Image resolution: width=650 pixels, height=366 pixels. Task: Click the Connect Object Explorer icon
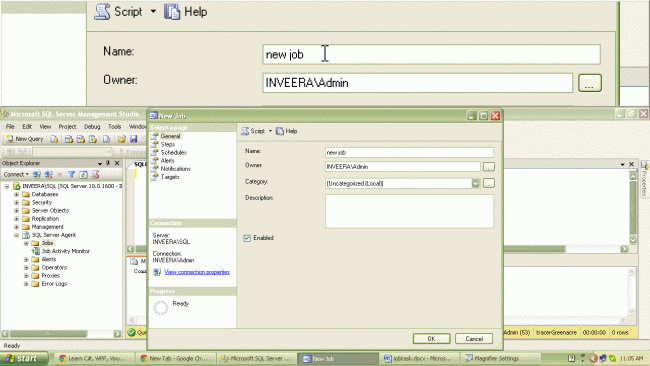coord(37,175)
